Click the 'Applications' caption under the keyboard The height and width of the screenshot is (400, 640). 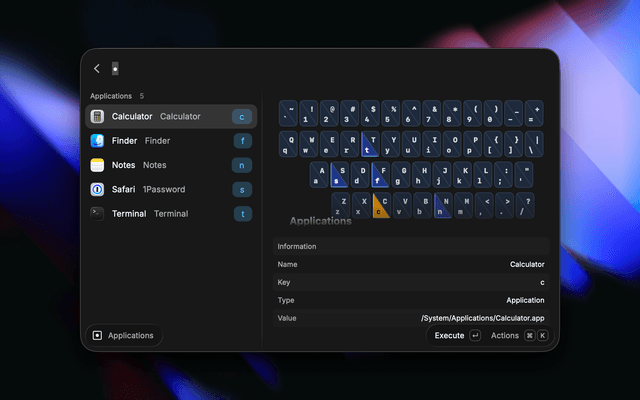[320, 221]
